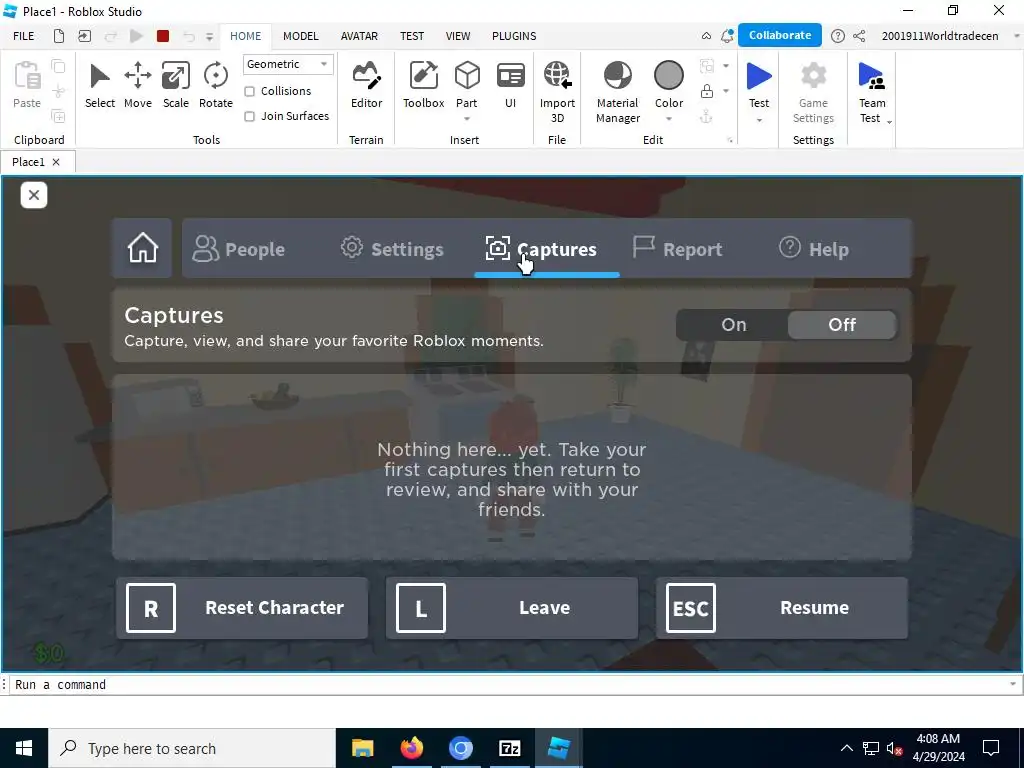
Task: Close the in-game menu with X
Action: [34, 195]
